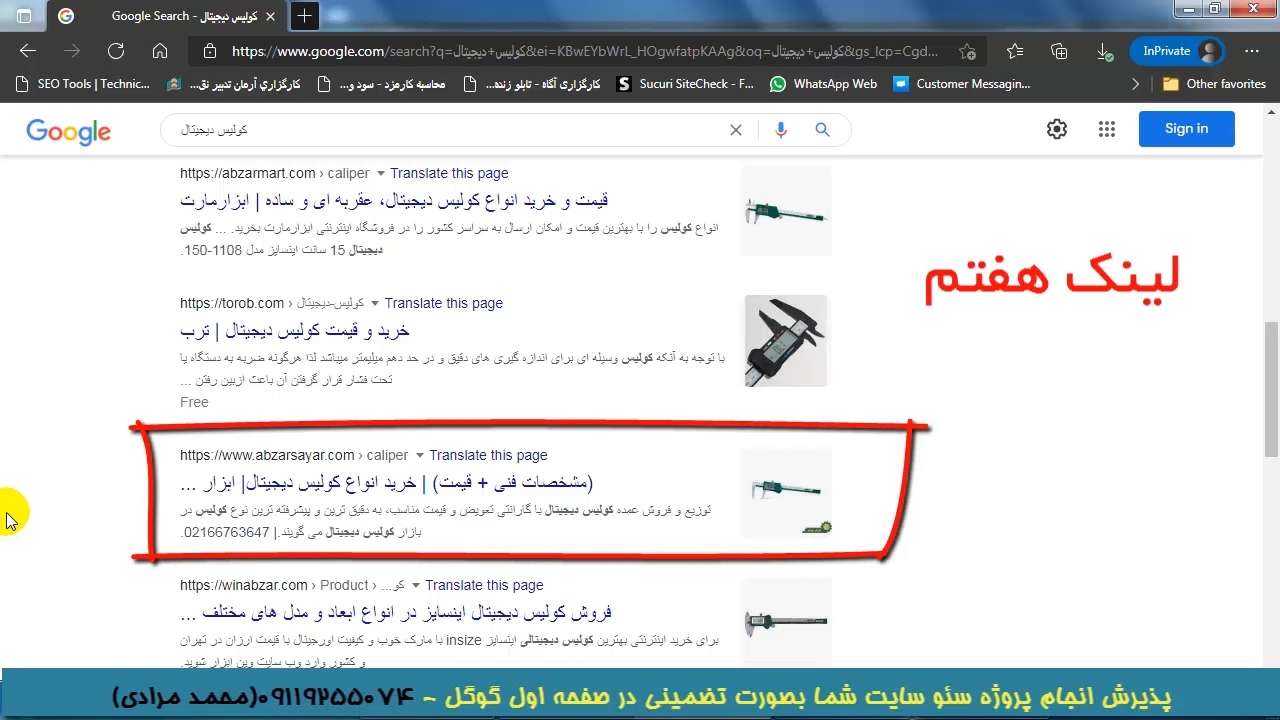Click the Google voice search microphone
The width and height of the screenshot is (1280, 720).
click(781, 130)
